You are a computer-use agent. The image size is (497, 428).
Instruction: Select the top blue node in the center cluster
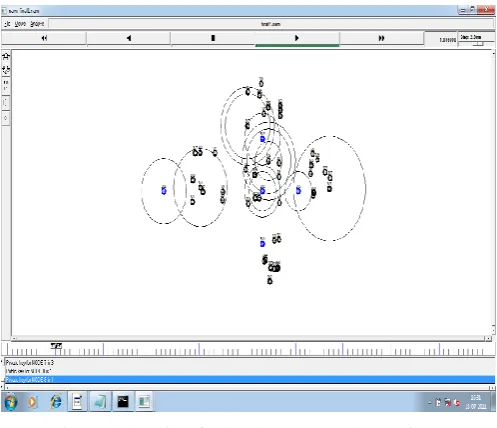click(263, 139)
